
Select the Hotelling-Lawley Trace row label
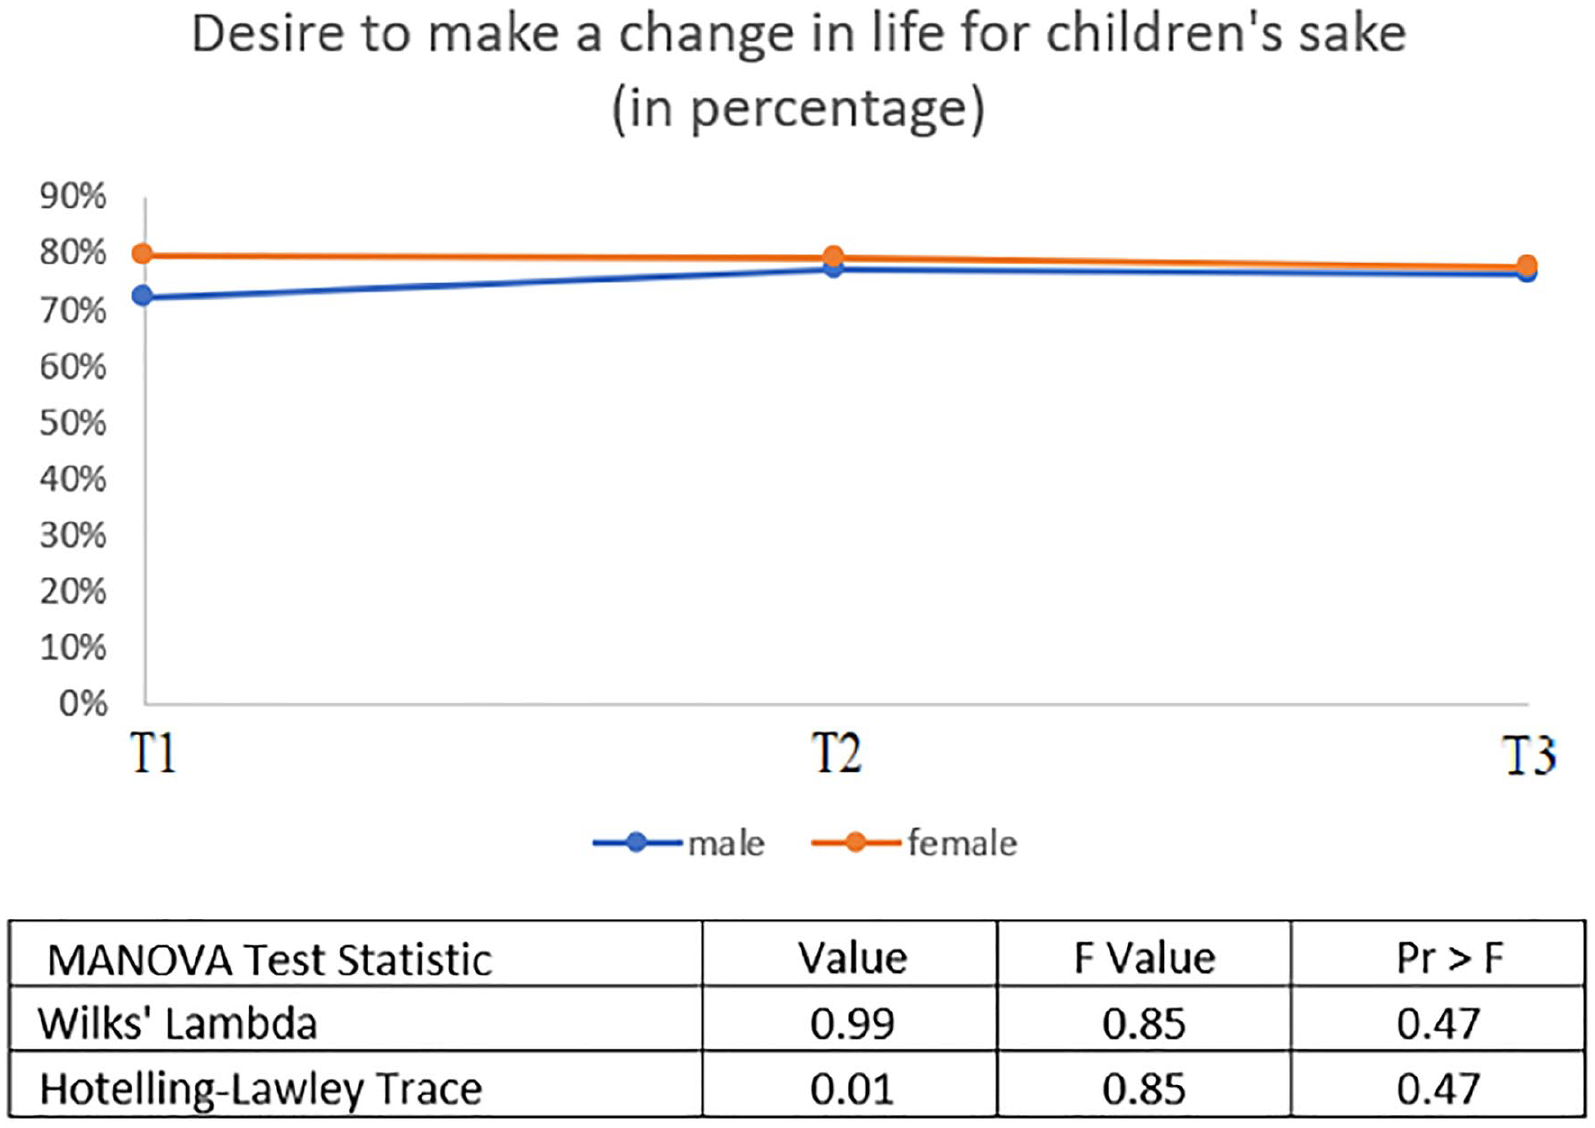tap(260, 1089)
